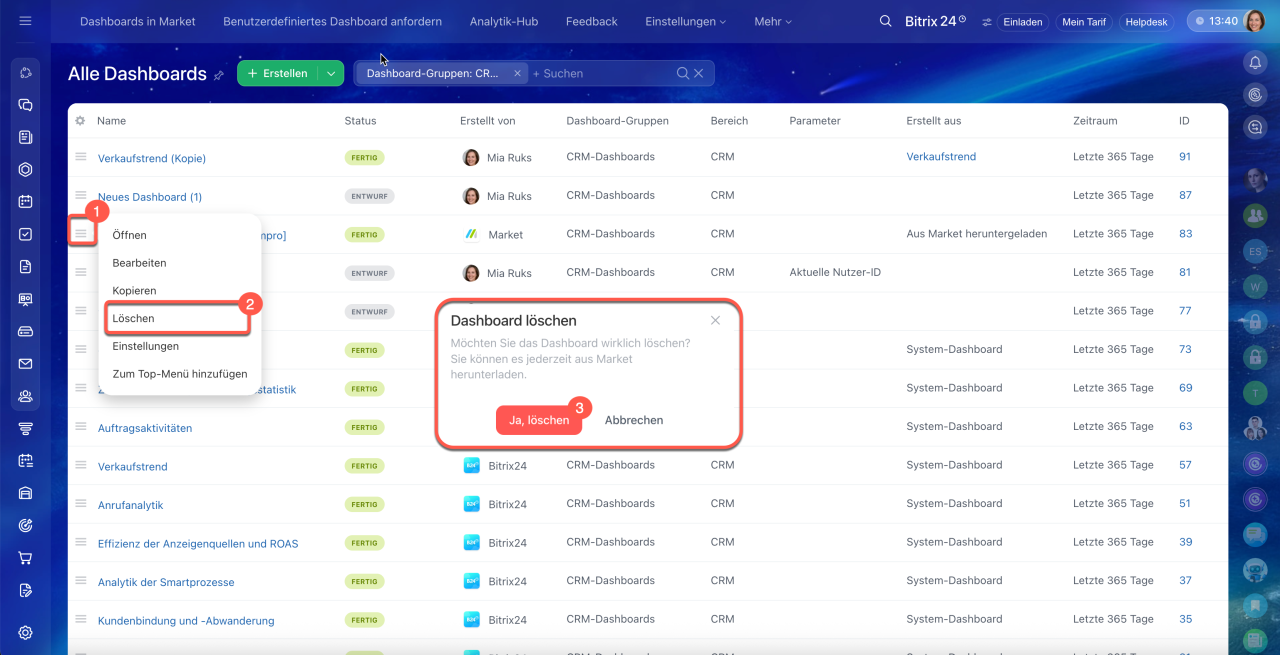Open table settings gear icon
The width and height of the screenshot is (1280, 655).
coord(80,121)
